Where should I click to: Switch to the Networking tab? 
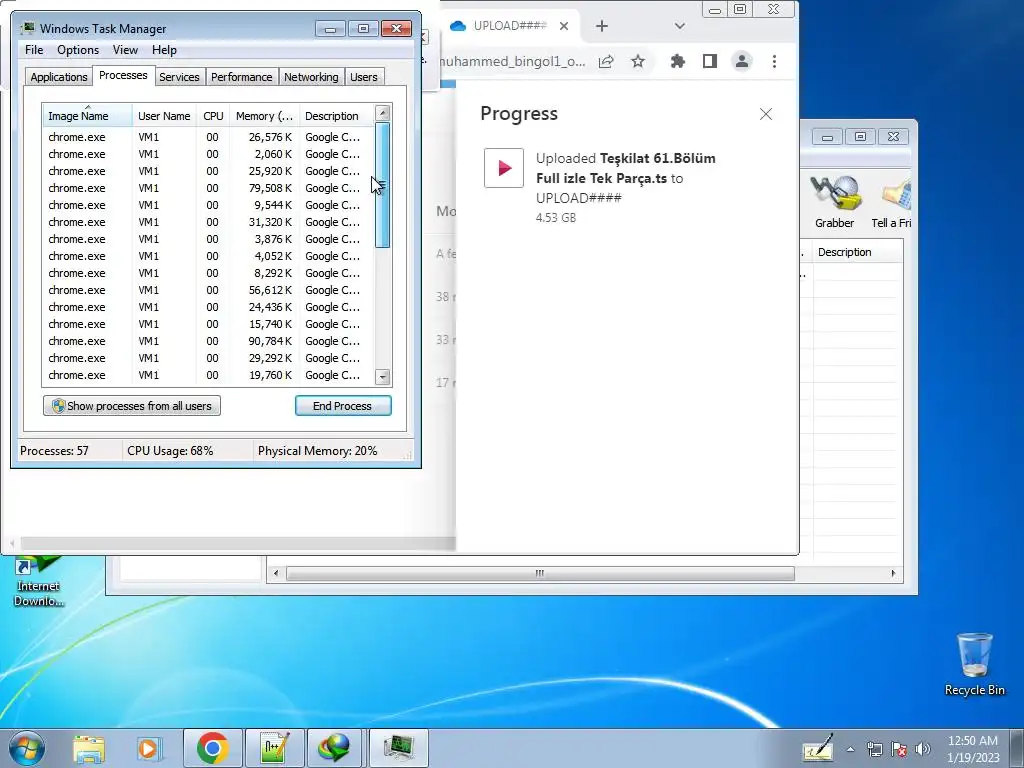(x=311, y=76)
